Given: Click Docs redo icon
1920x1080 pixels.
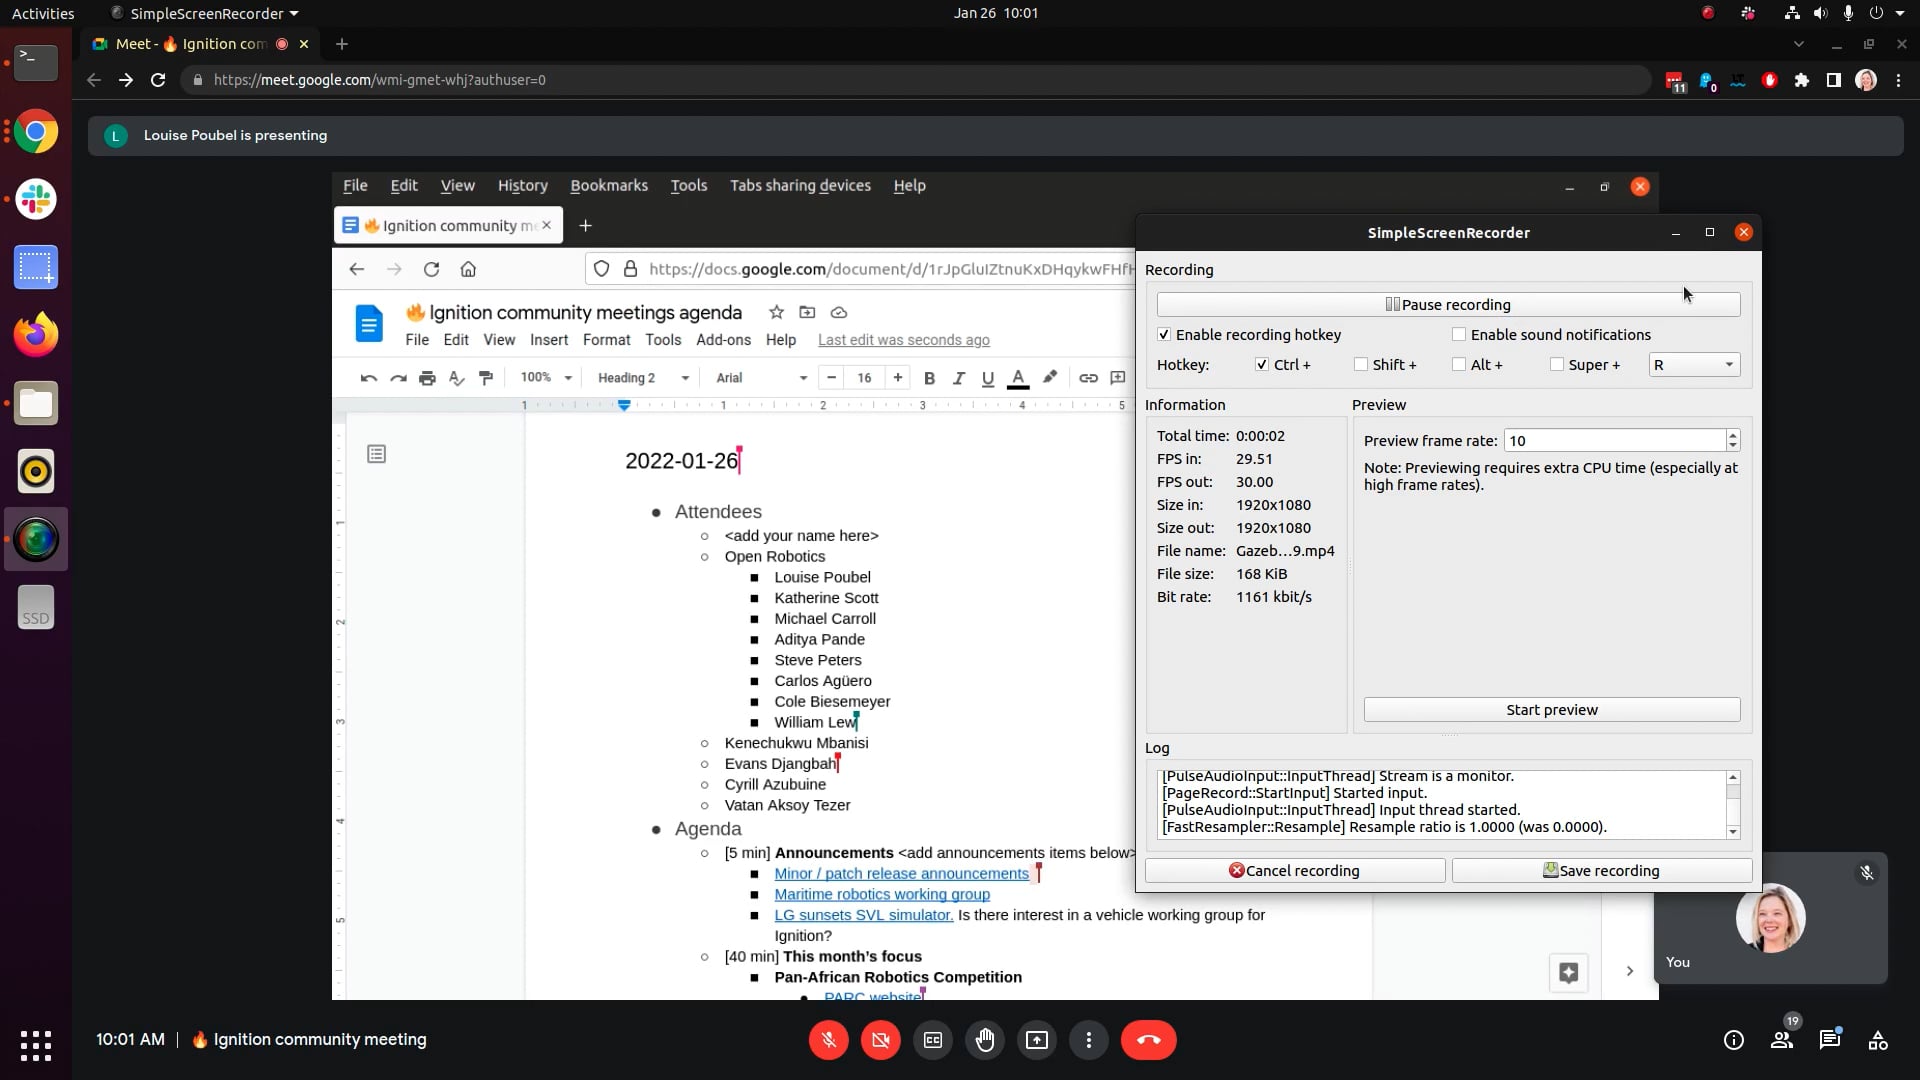Looking at the screenshot, I should [x=398, y=378].
